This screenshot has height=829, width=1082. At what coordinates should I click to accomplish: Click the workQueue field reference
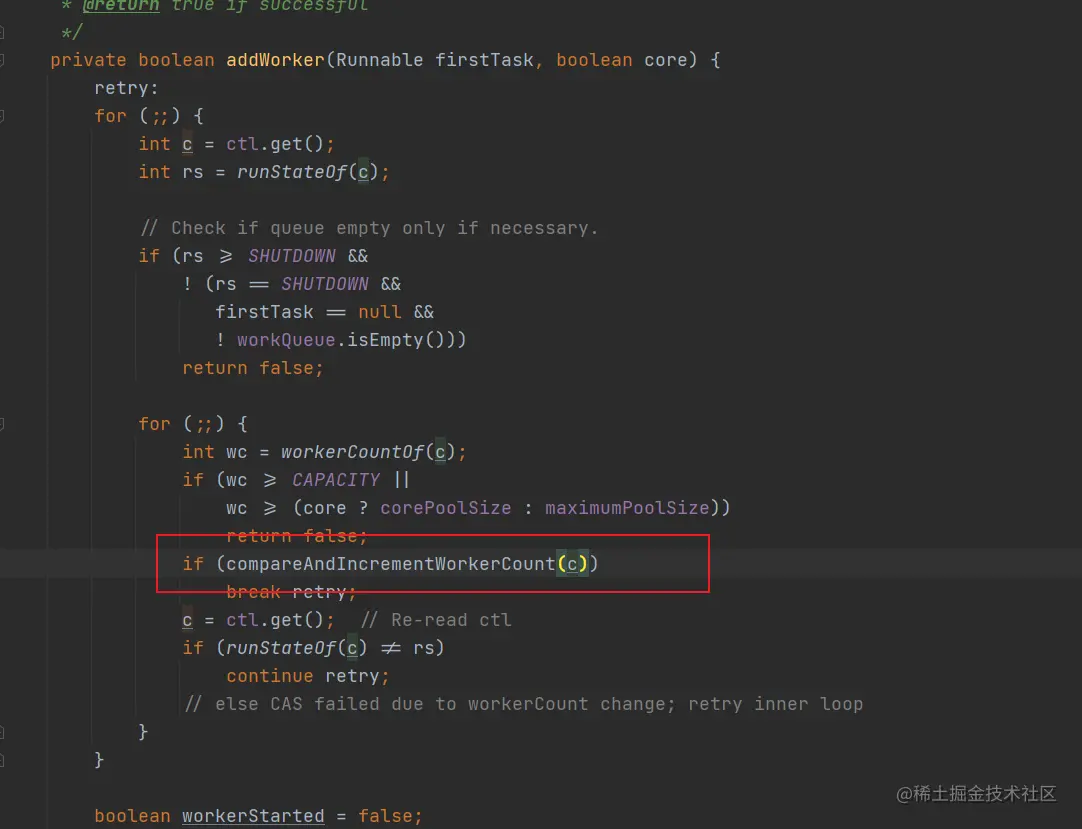[x=286, y=340]
